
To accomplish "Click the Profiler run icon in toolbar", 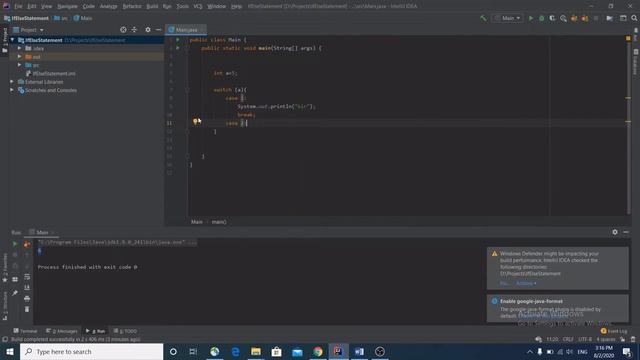I will 563,18.
